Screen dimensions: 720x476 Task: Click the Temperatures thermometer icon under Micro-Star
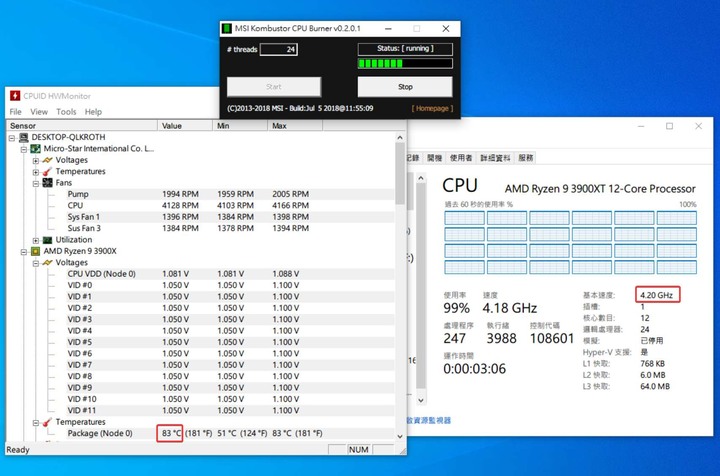tap(47, 172)
